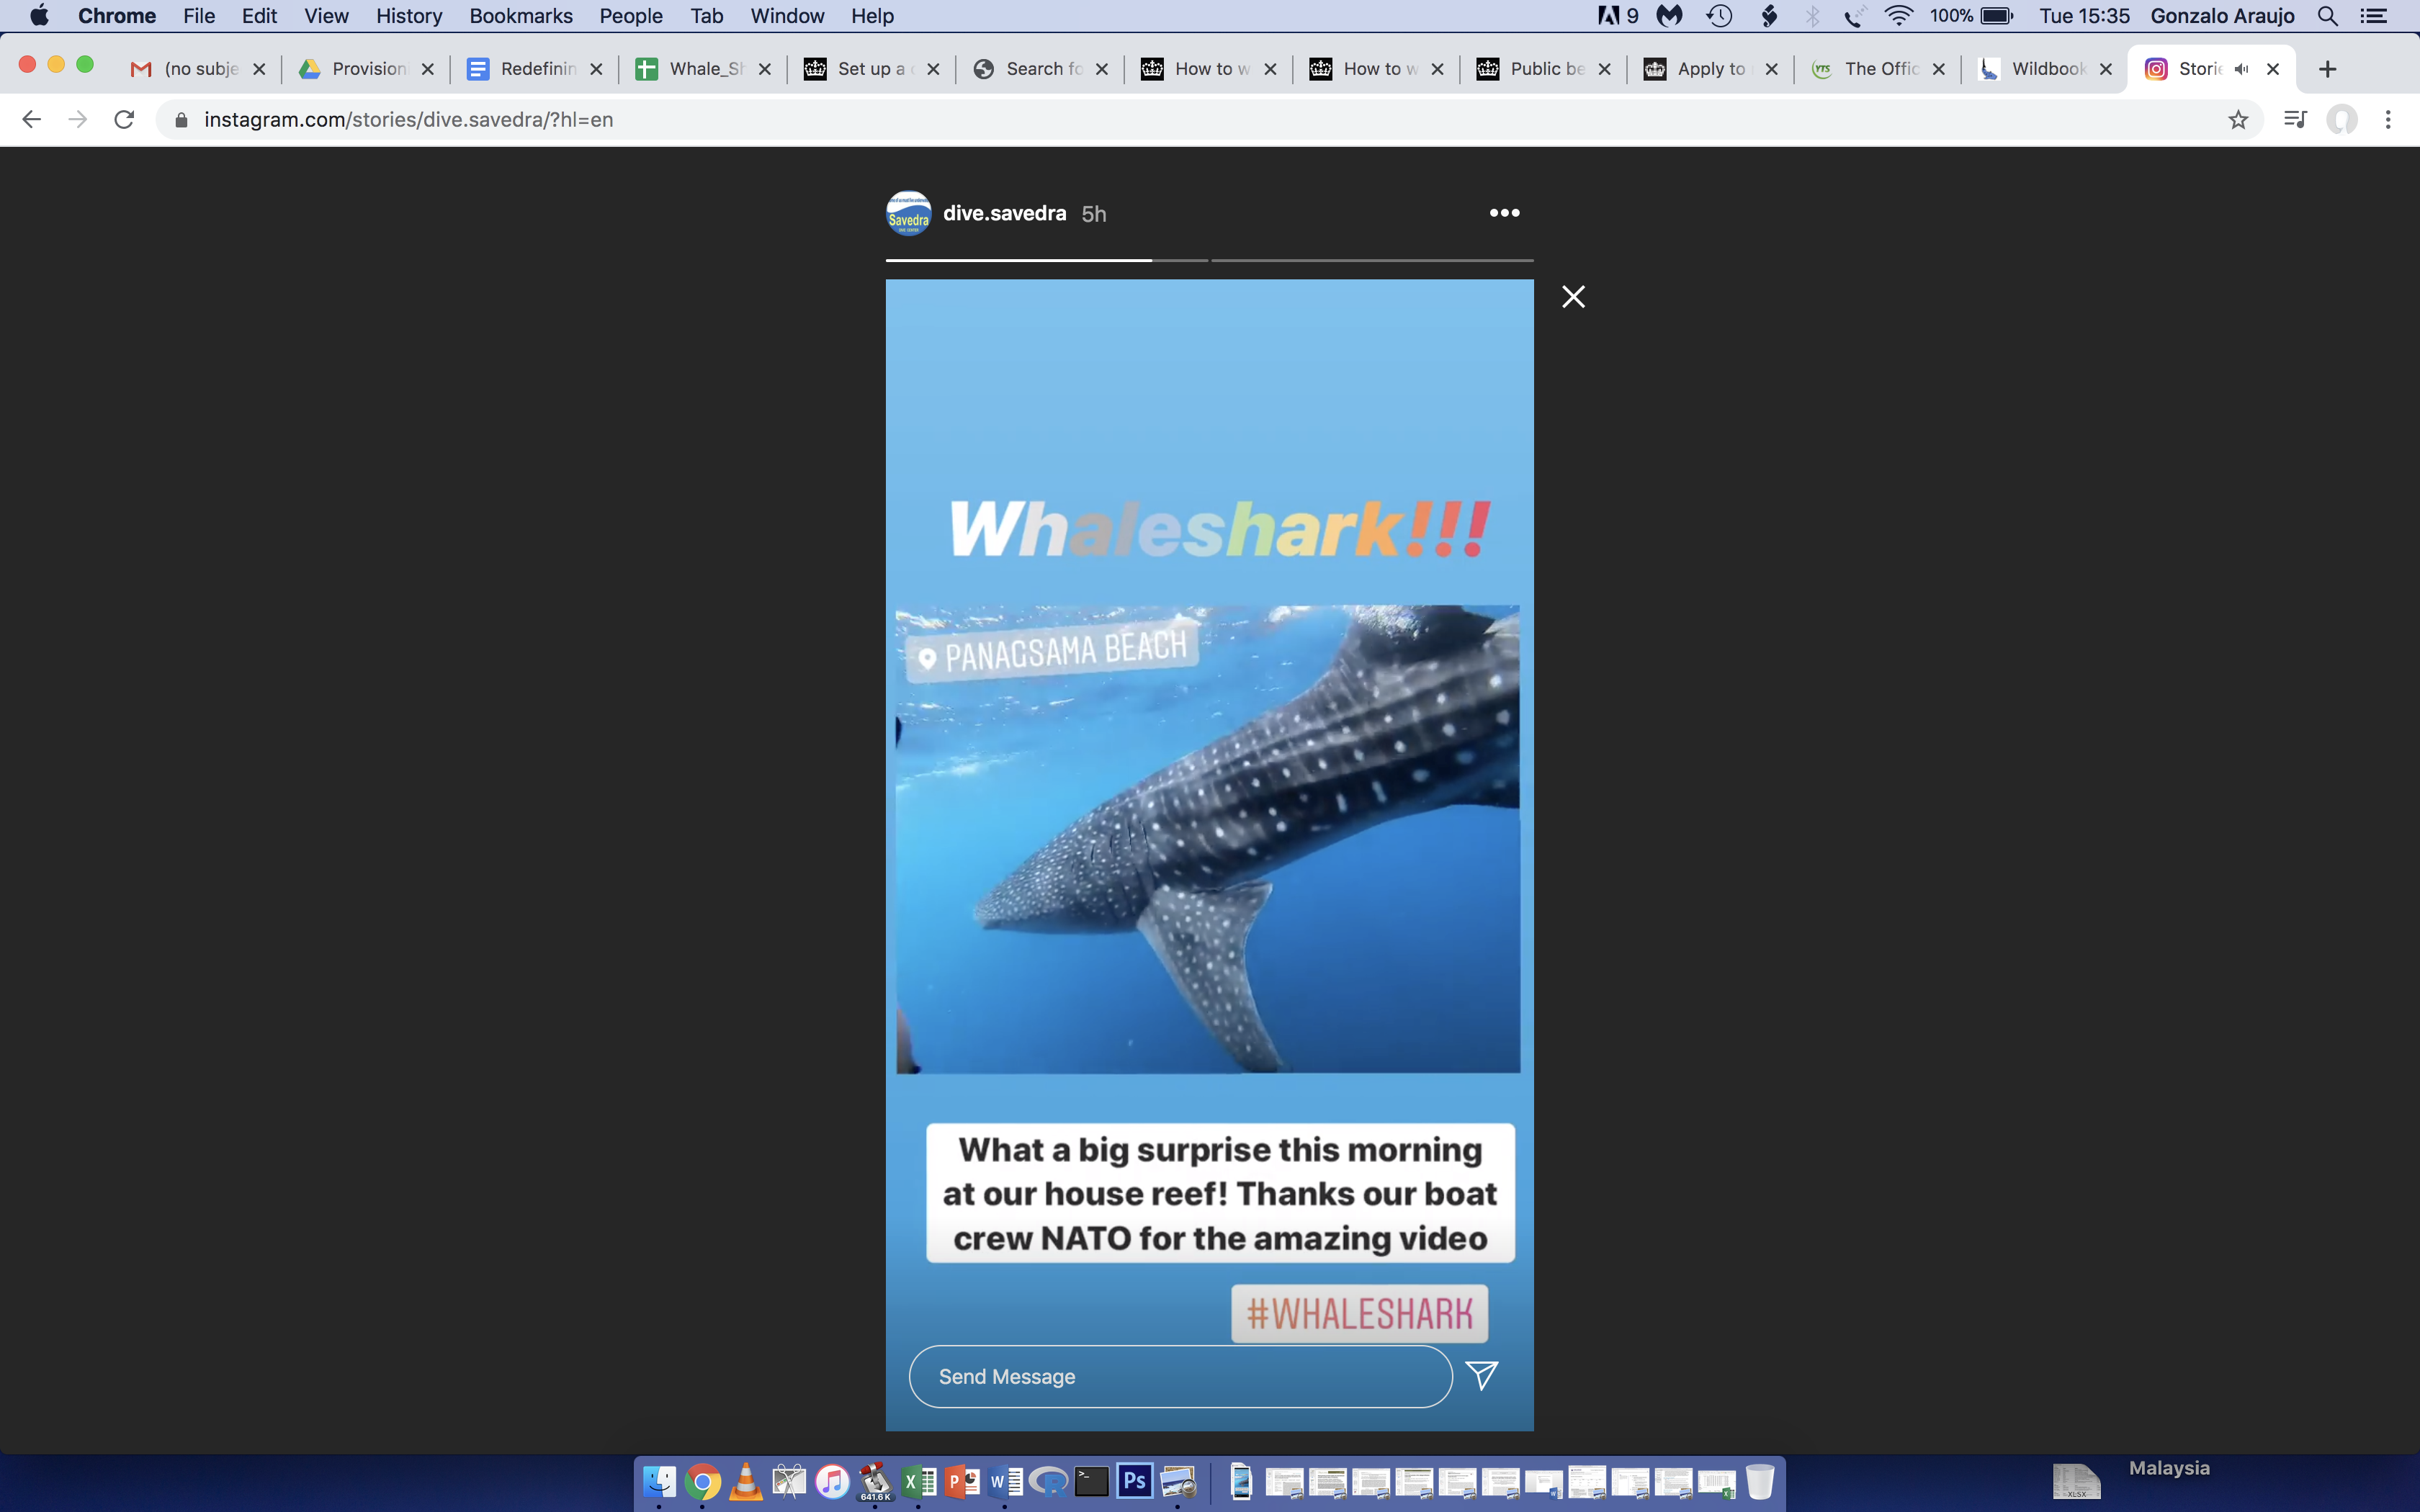Close the Instagram story viewer

[1573, 297]
